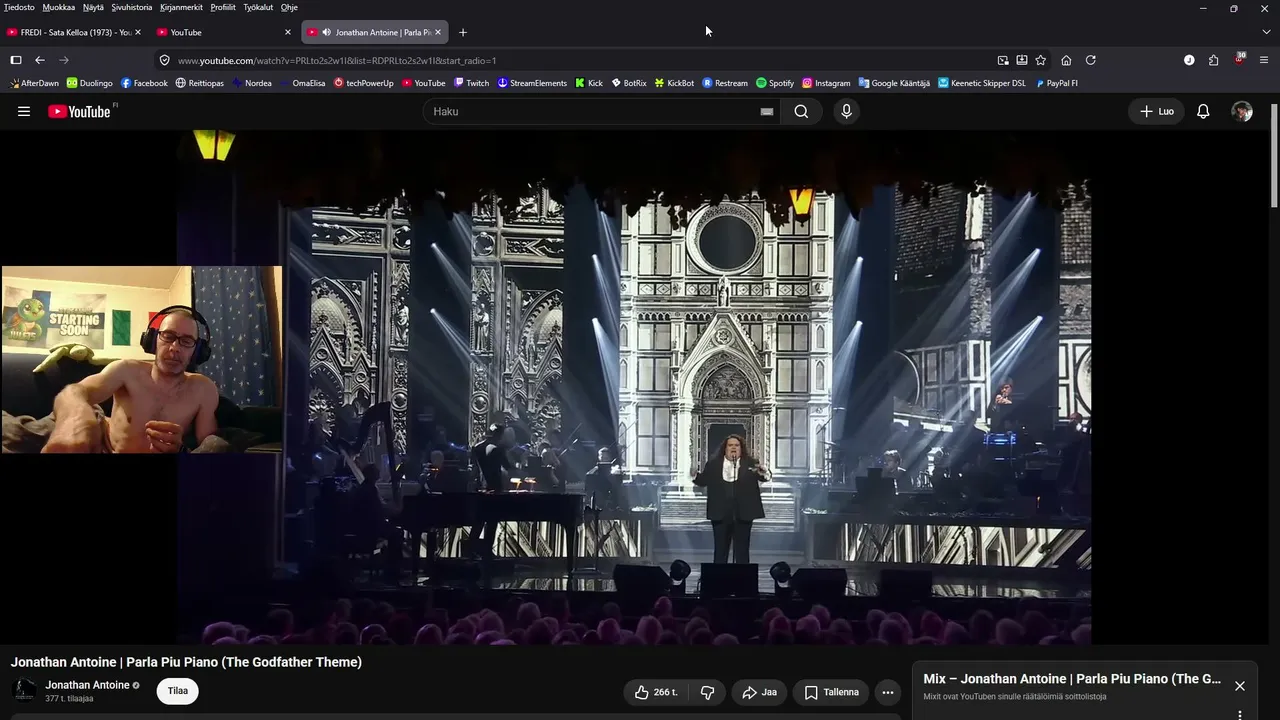
Task: Open site security shield info
Action: pyautogui.click(x=165, y=60)
